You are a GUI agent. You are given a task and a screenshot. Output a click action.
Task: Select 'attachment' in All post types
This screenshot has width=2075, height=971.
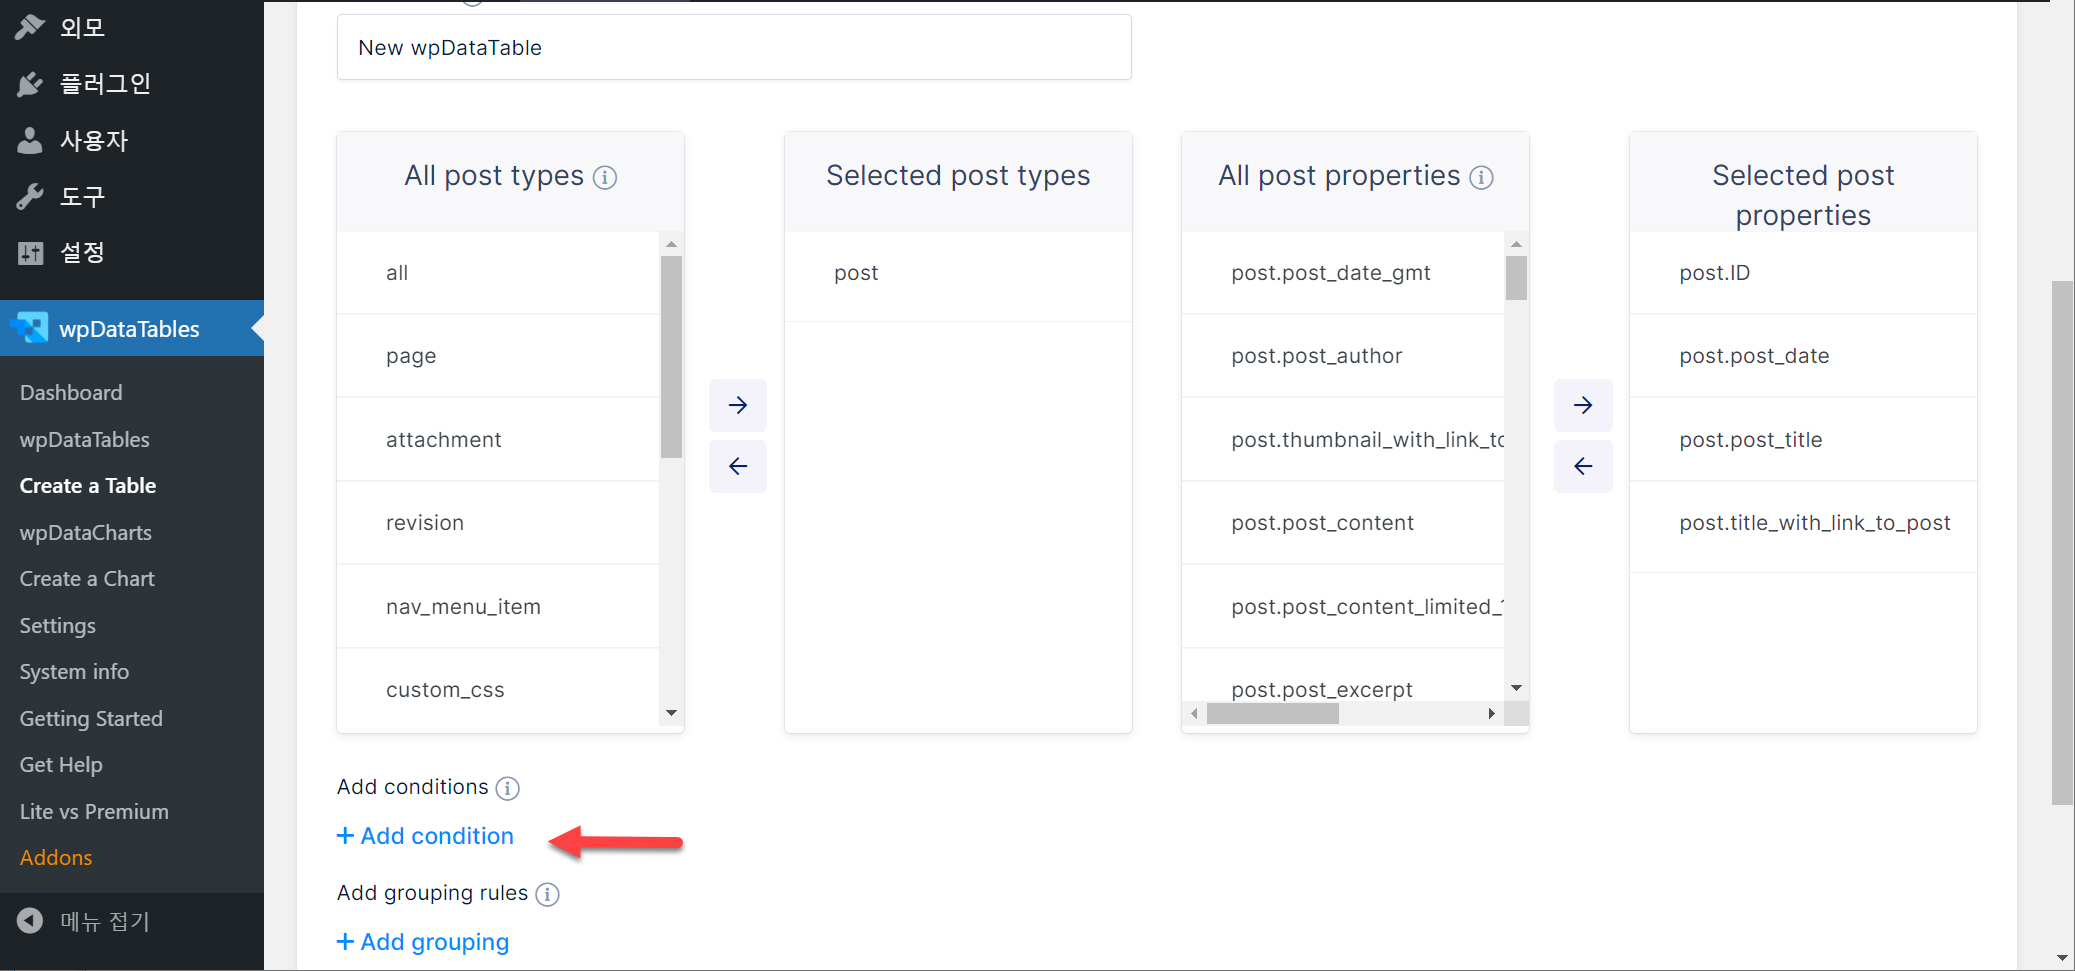498,440
